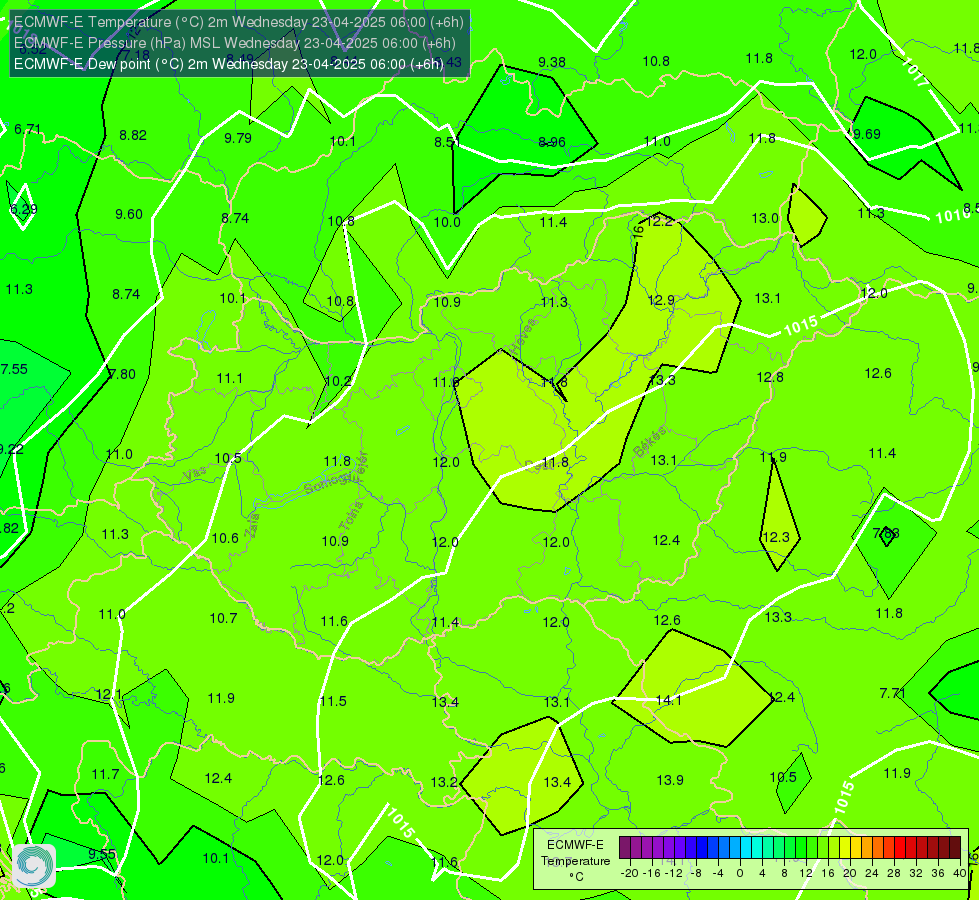Click the temperature value 9.55
Screen dimensions: 979x900
coord(102,854)
